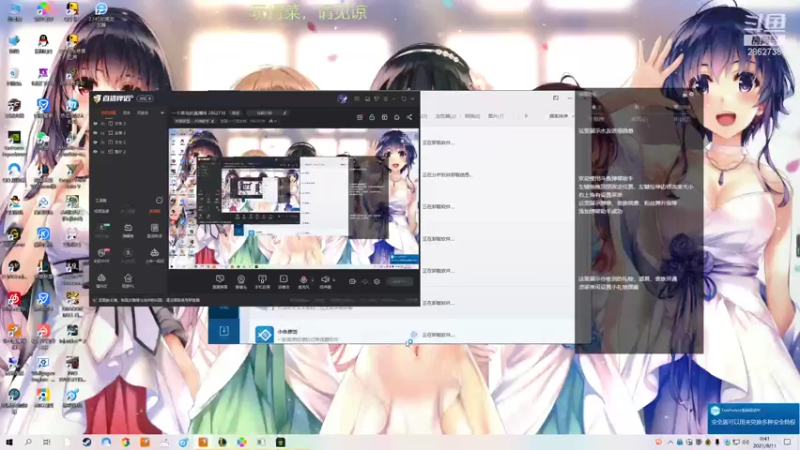Open the user avatar in streaming app titlebar
This screenshot has width=800, height=450.
click(342, 98)
